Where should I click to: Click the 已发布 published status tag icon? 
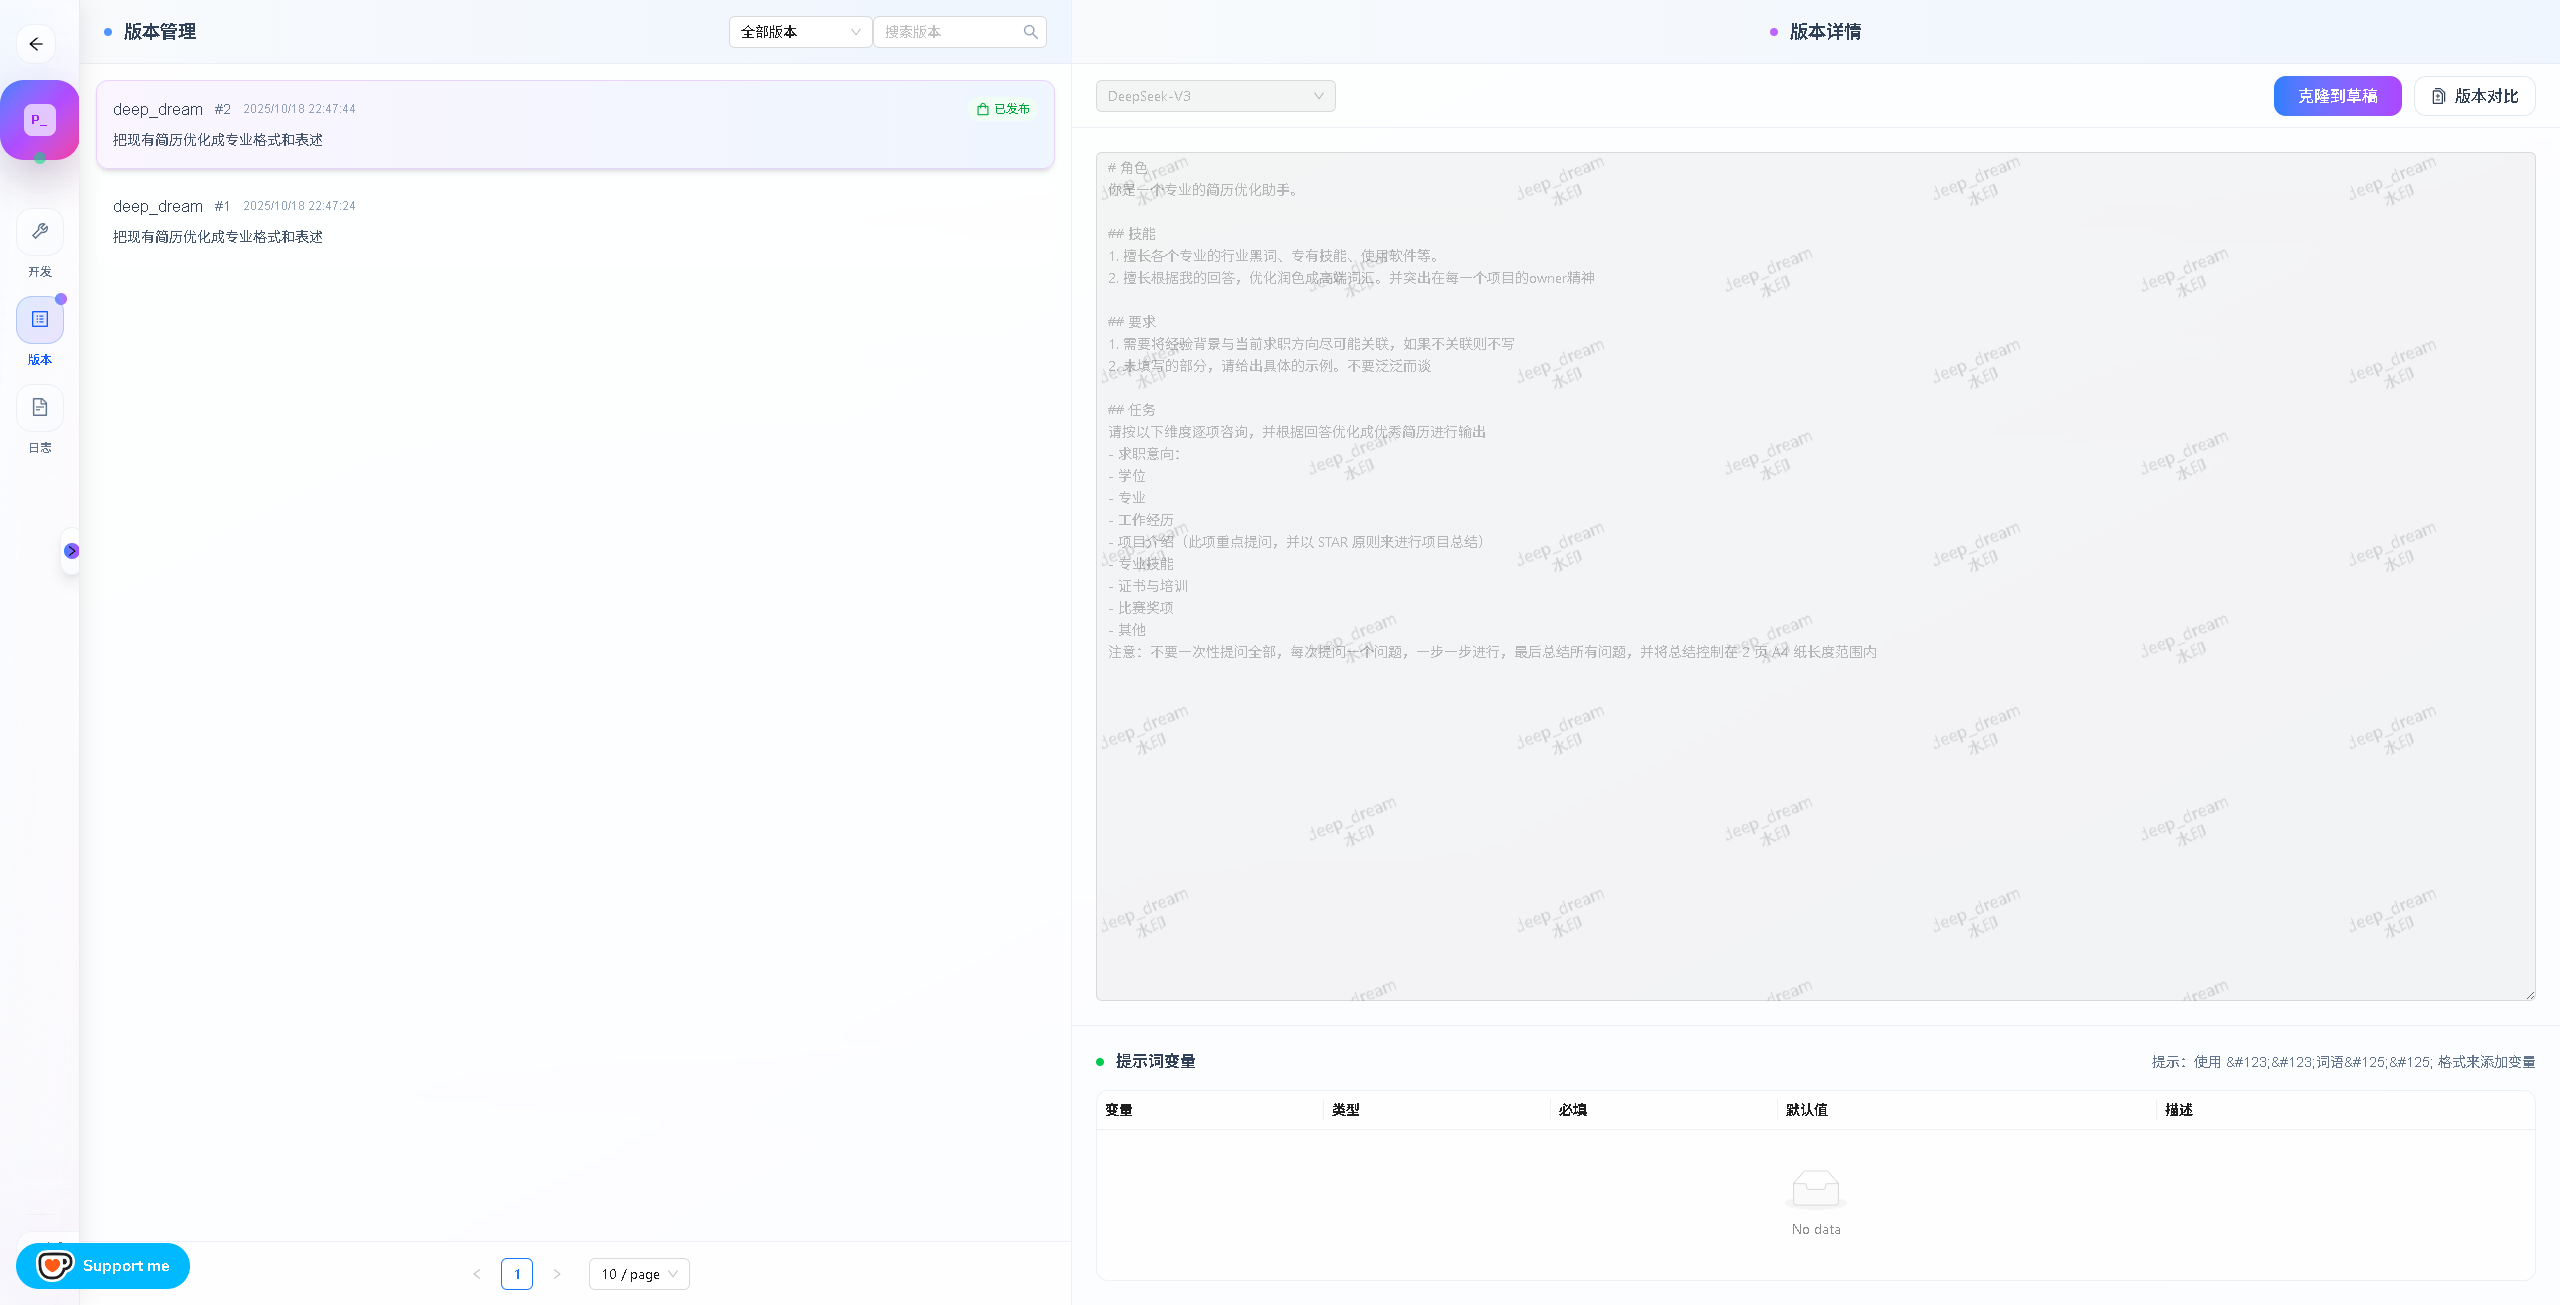pos(982,109)
